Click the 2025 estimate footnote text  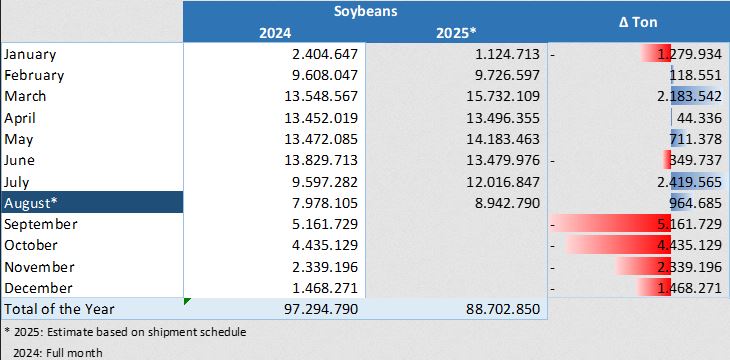coord(126,332)
